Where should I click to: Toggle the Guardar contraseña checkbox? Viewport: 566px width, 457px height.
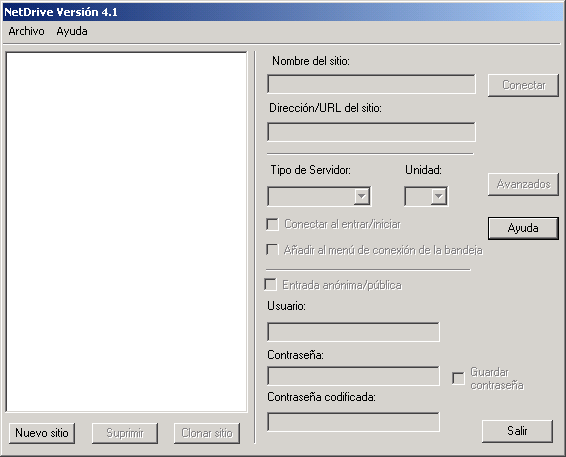point(458,378)
